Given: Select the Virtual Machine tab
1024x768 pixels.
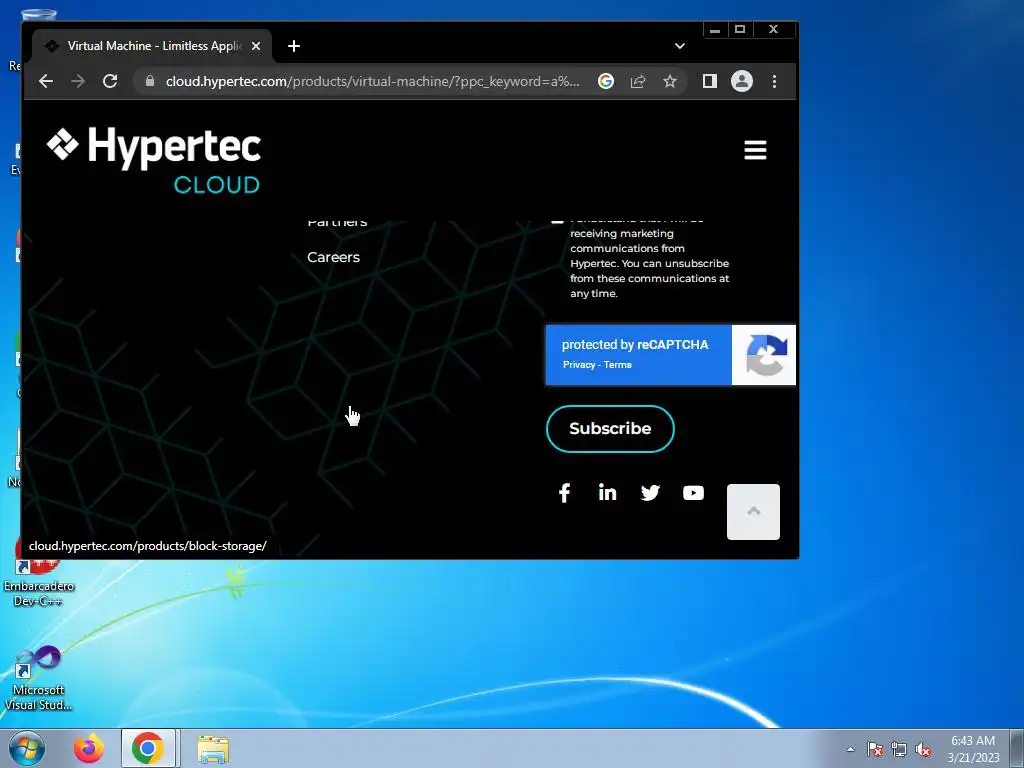Looking at the screenshot, I should 152,46.
